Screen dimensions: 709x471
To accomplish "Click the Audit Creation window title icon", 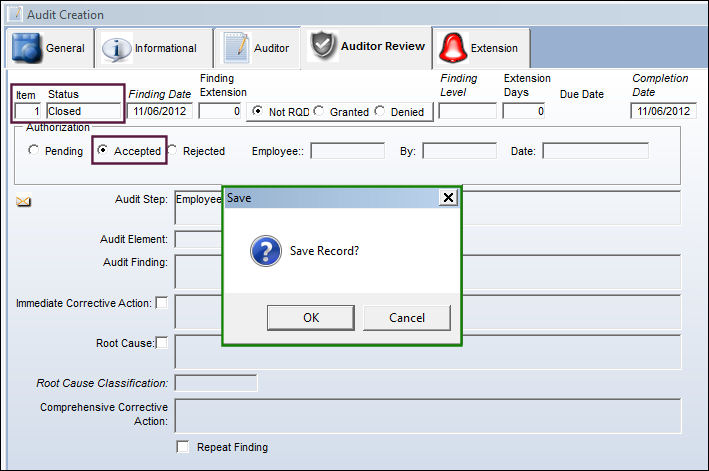I will (x=15, y=14).
